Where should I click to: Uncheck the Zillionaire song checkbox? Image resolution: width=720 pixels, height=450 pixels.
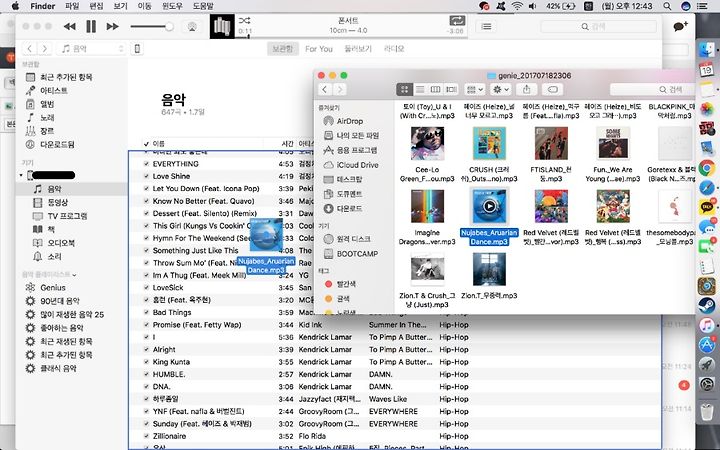146,436
